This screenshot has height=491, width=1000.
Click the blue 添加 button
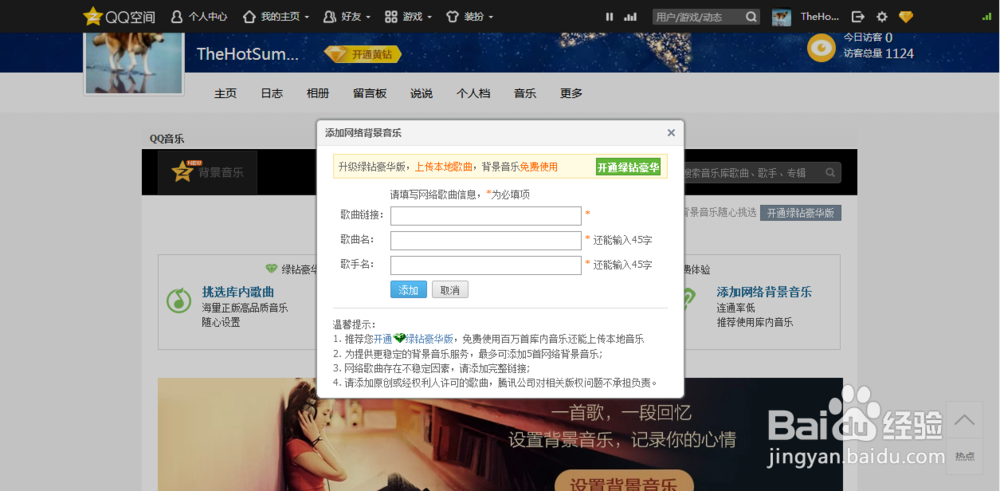coord(408,290)
